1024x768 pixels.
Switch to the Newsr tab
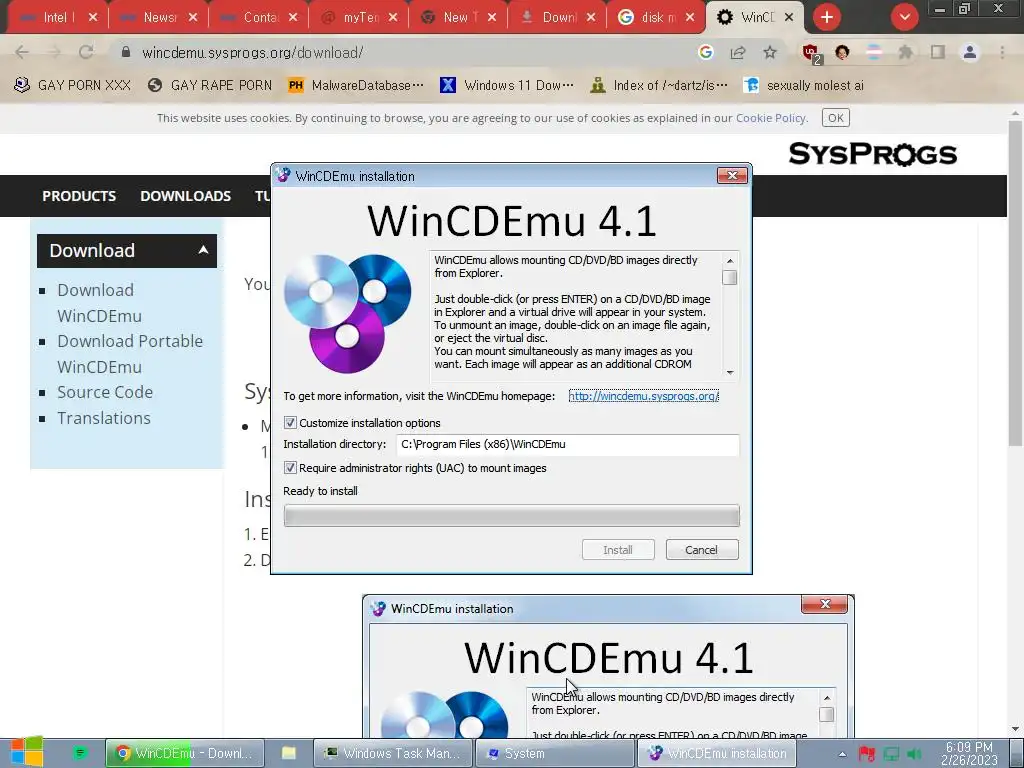tap(159, 18)
